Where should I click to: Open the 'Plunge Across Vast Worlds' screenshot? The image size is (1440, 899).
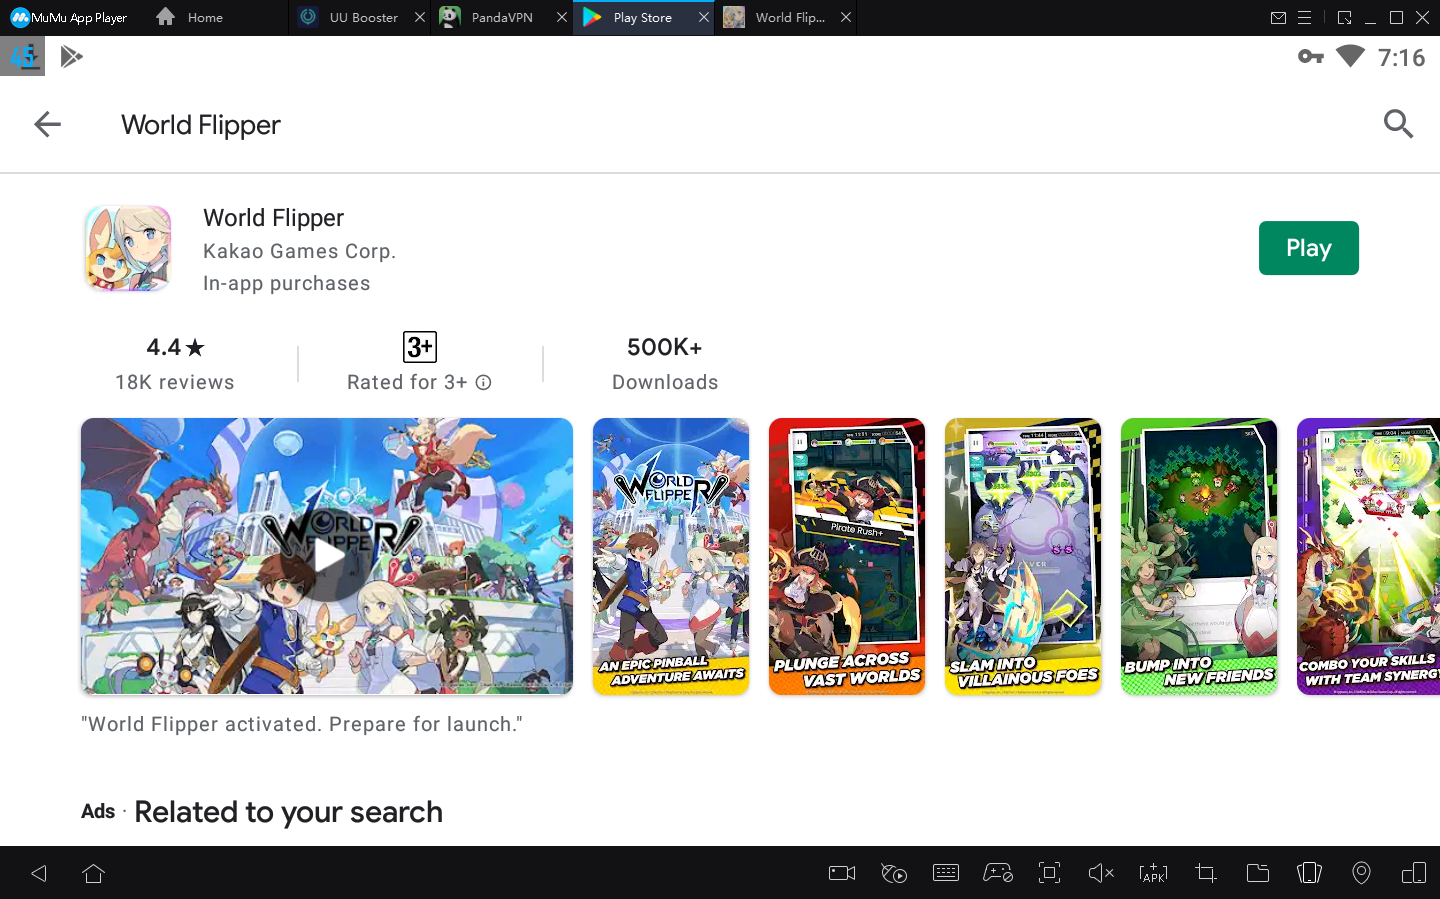pyautogui.click(x=847, y=556)
